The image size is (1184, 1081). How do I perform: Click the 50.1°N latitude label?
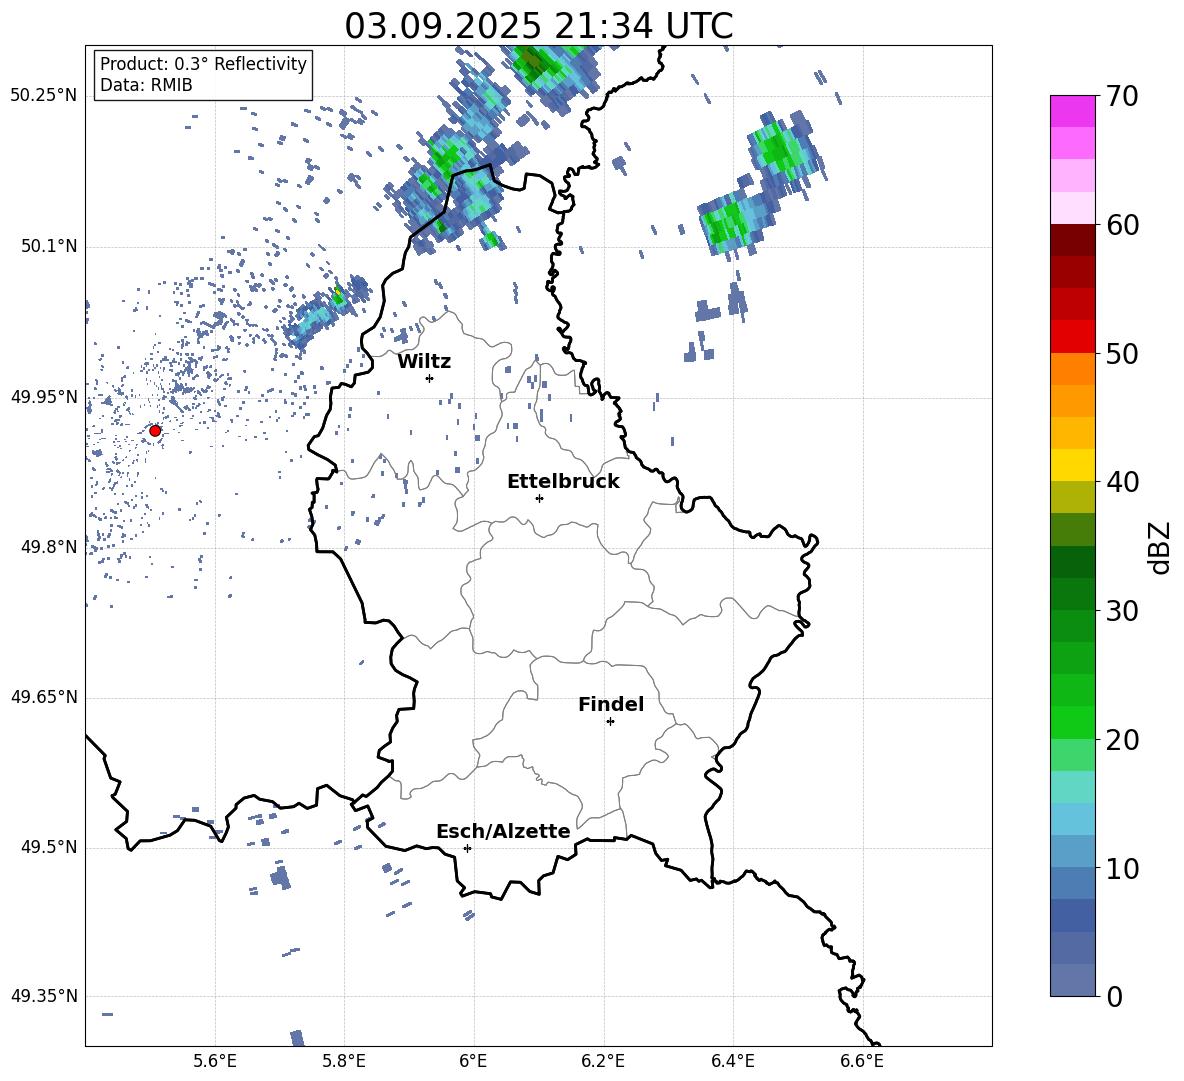pyautogui.click(x=49, y=246)
